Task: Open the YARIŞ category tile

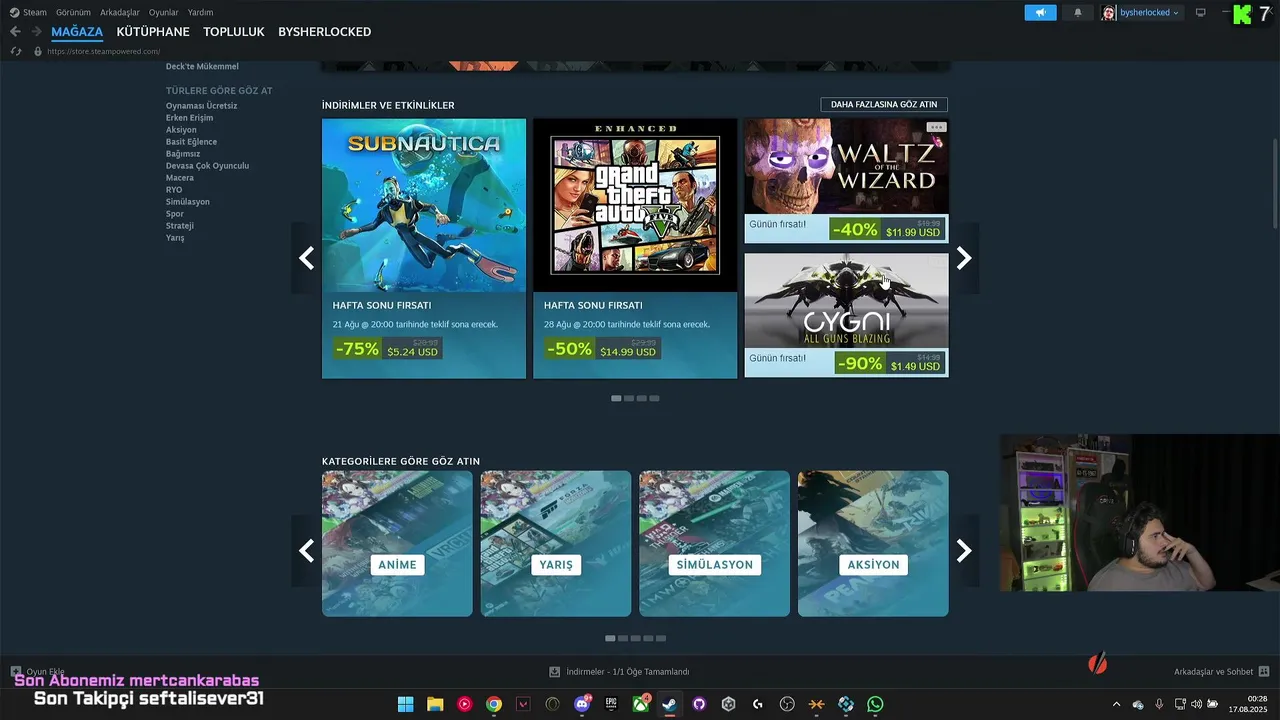Action: (x=556, y=543)
